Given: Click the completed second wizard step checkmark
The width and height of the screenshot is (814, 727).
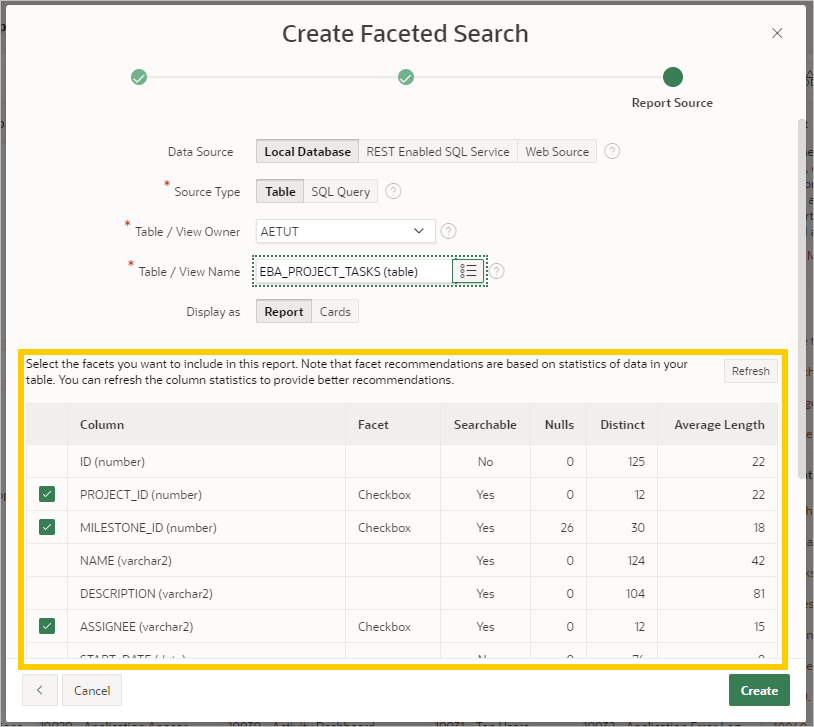Looking at the screenshot, I should click(x=406, y=77).
